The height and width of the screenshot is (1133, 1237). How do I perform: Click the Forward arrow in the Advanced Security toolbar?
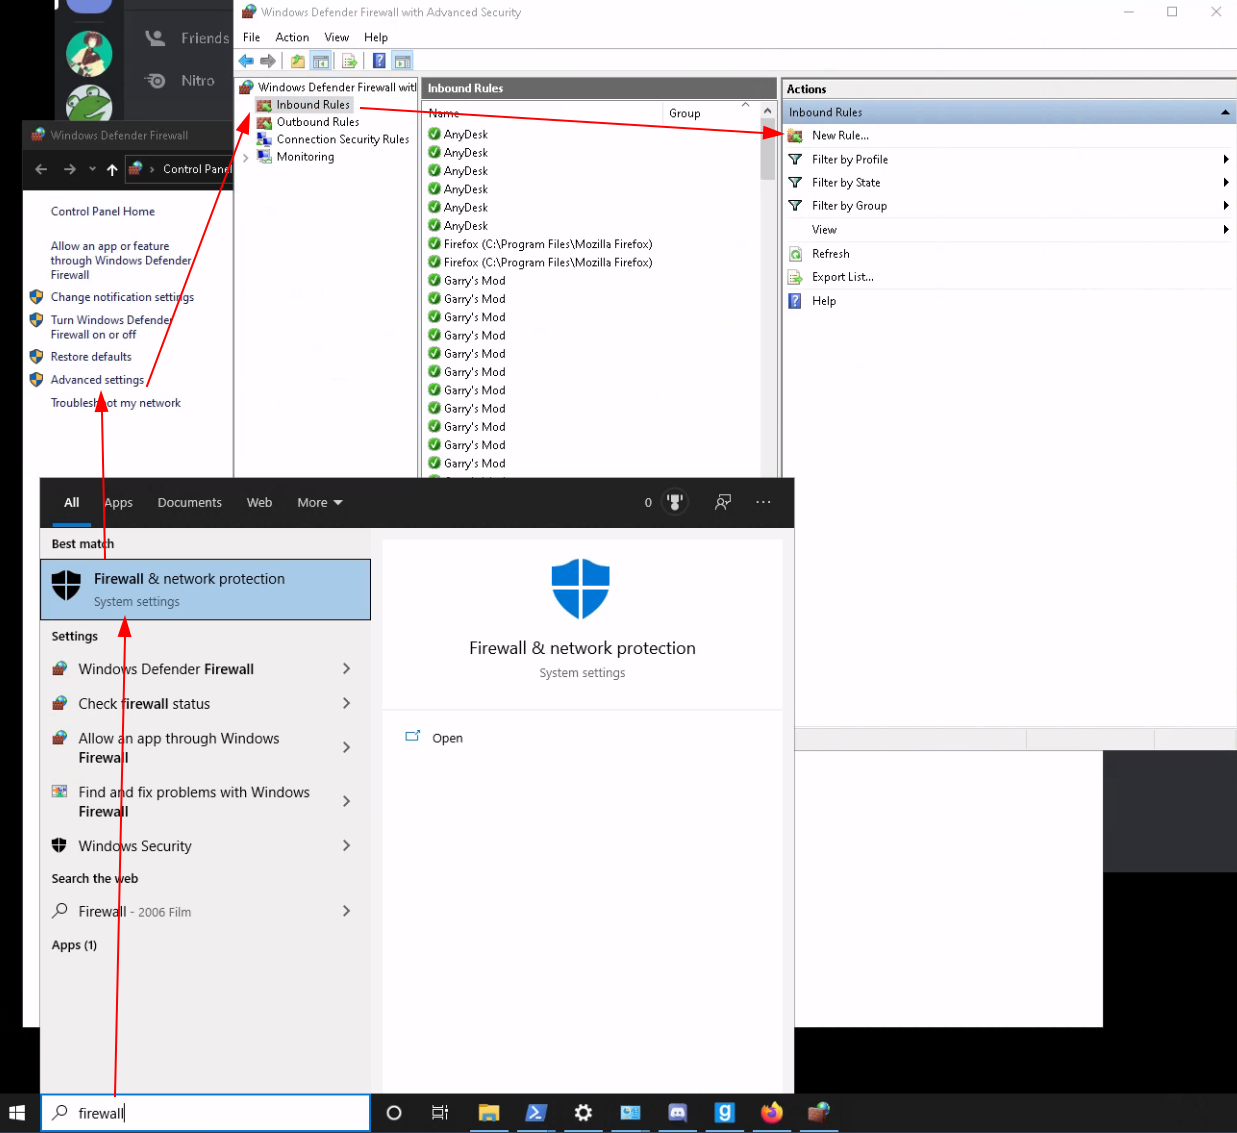[x=267, y=61]
